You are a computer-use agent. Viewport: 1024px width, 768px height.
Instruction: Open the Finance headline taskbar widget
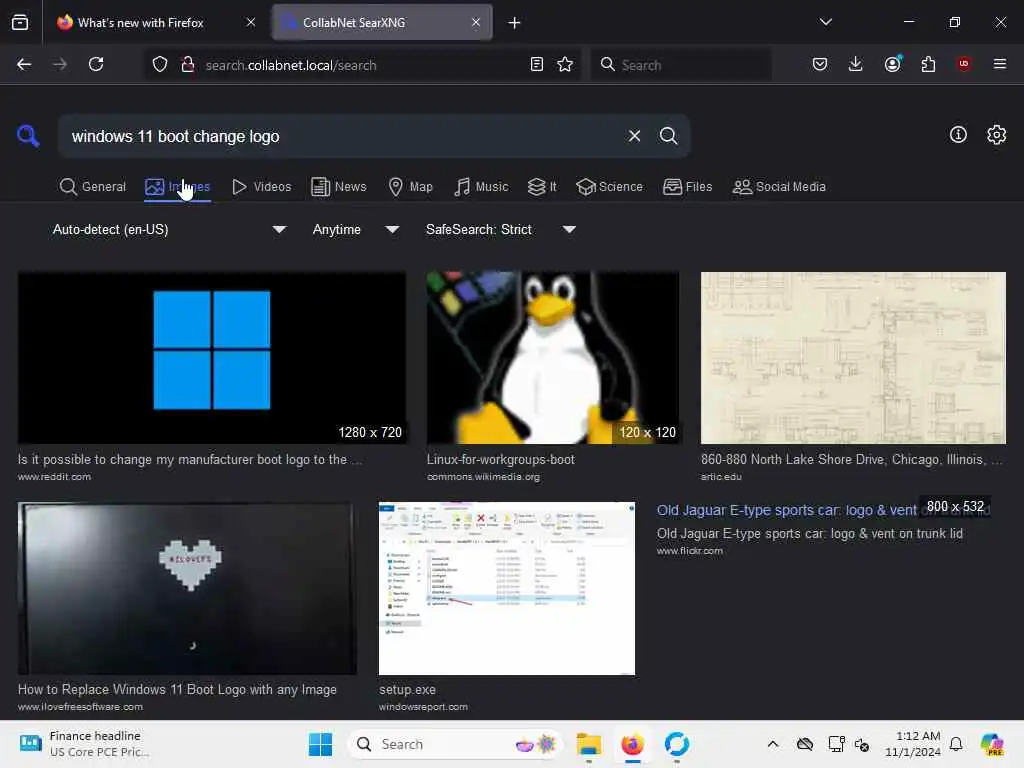pyautogui.click(x=84, y=744)
